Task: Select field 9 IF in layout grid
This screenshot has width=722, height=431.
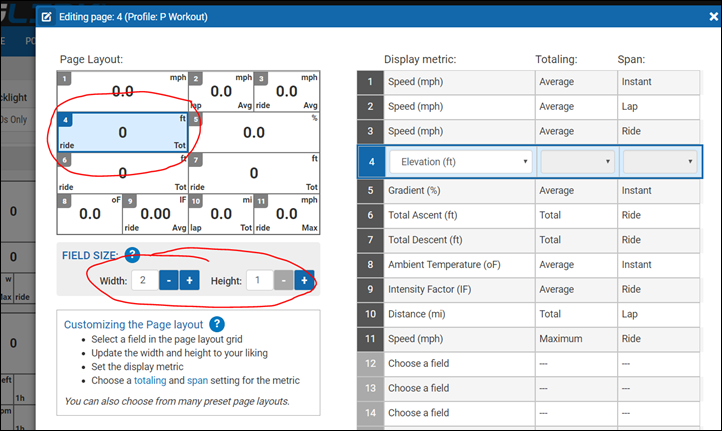Action: tap(155, 213)
